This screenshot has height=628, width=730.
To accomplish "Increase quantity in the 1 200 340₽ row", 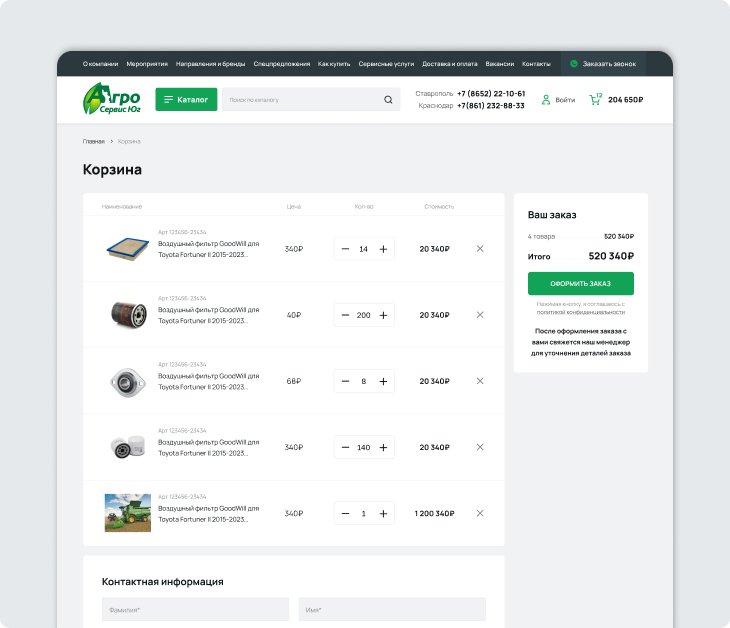I will 383,513.
